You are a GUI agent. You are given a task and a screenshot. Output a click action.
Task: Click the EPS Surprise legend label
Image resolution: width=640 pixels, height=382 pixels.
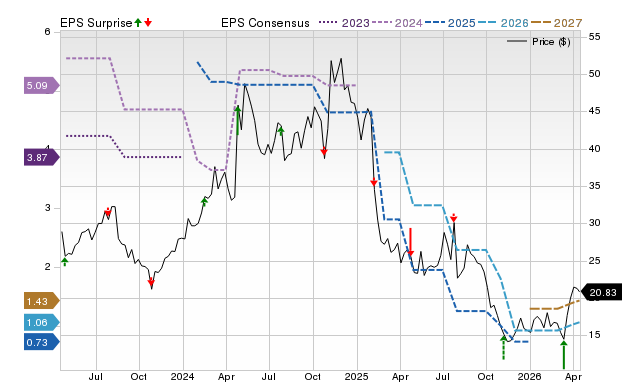(x=96, y=23)
